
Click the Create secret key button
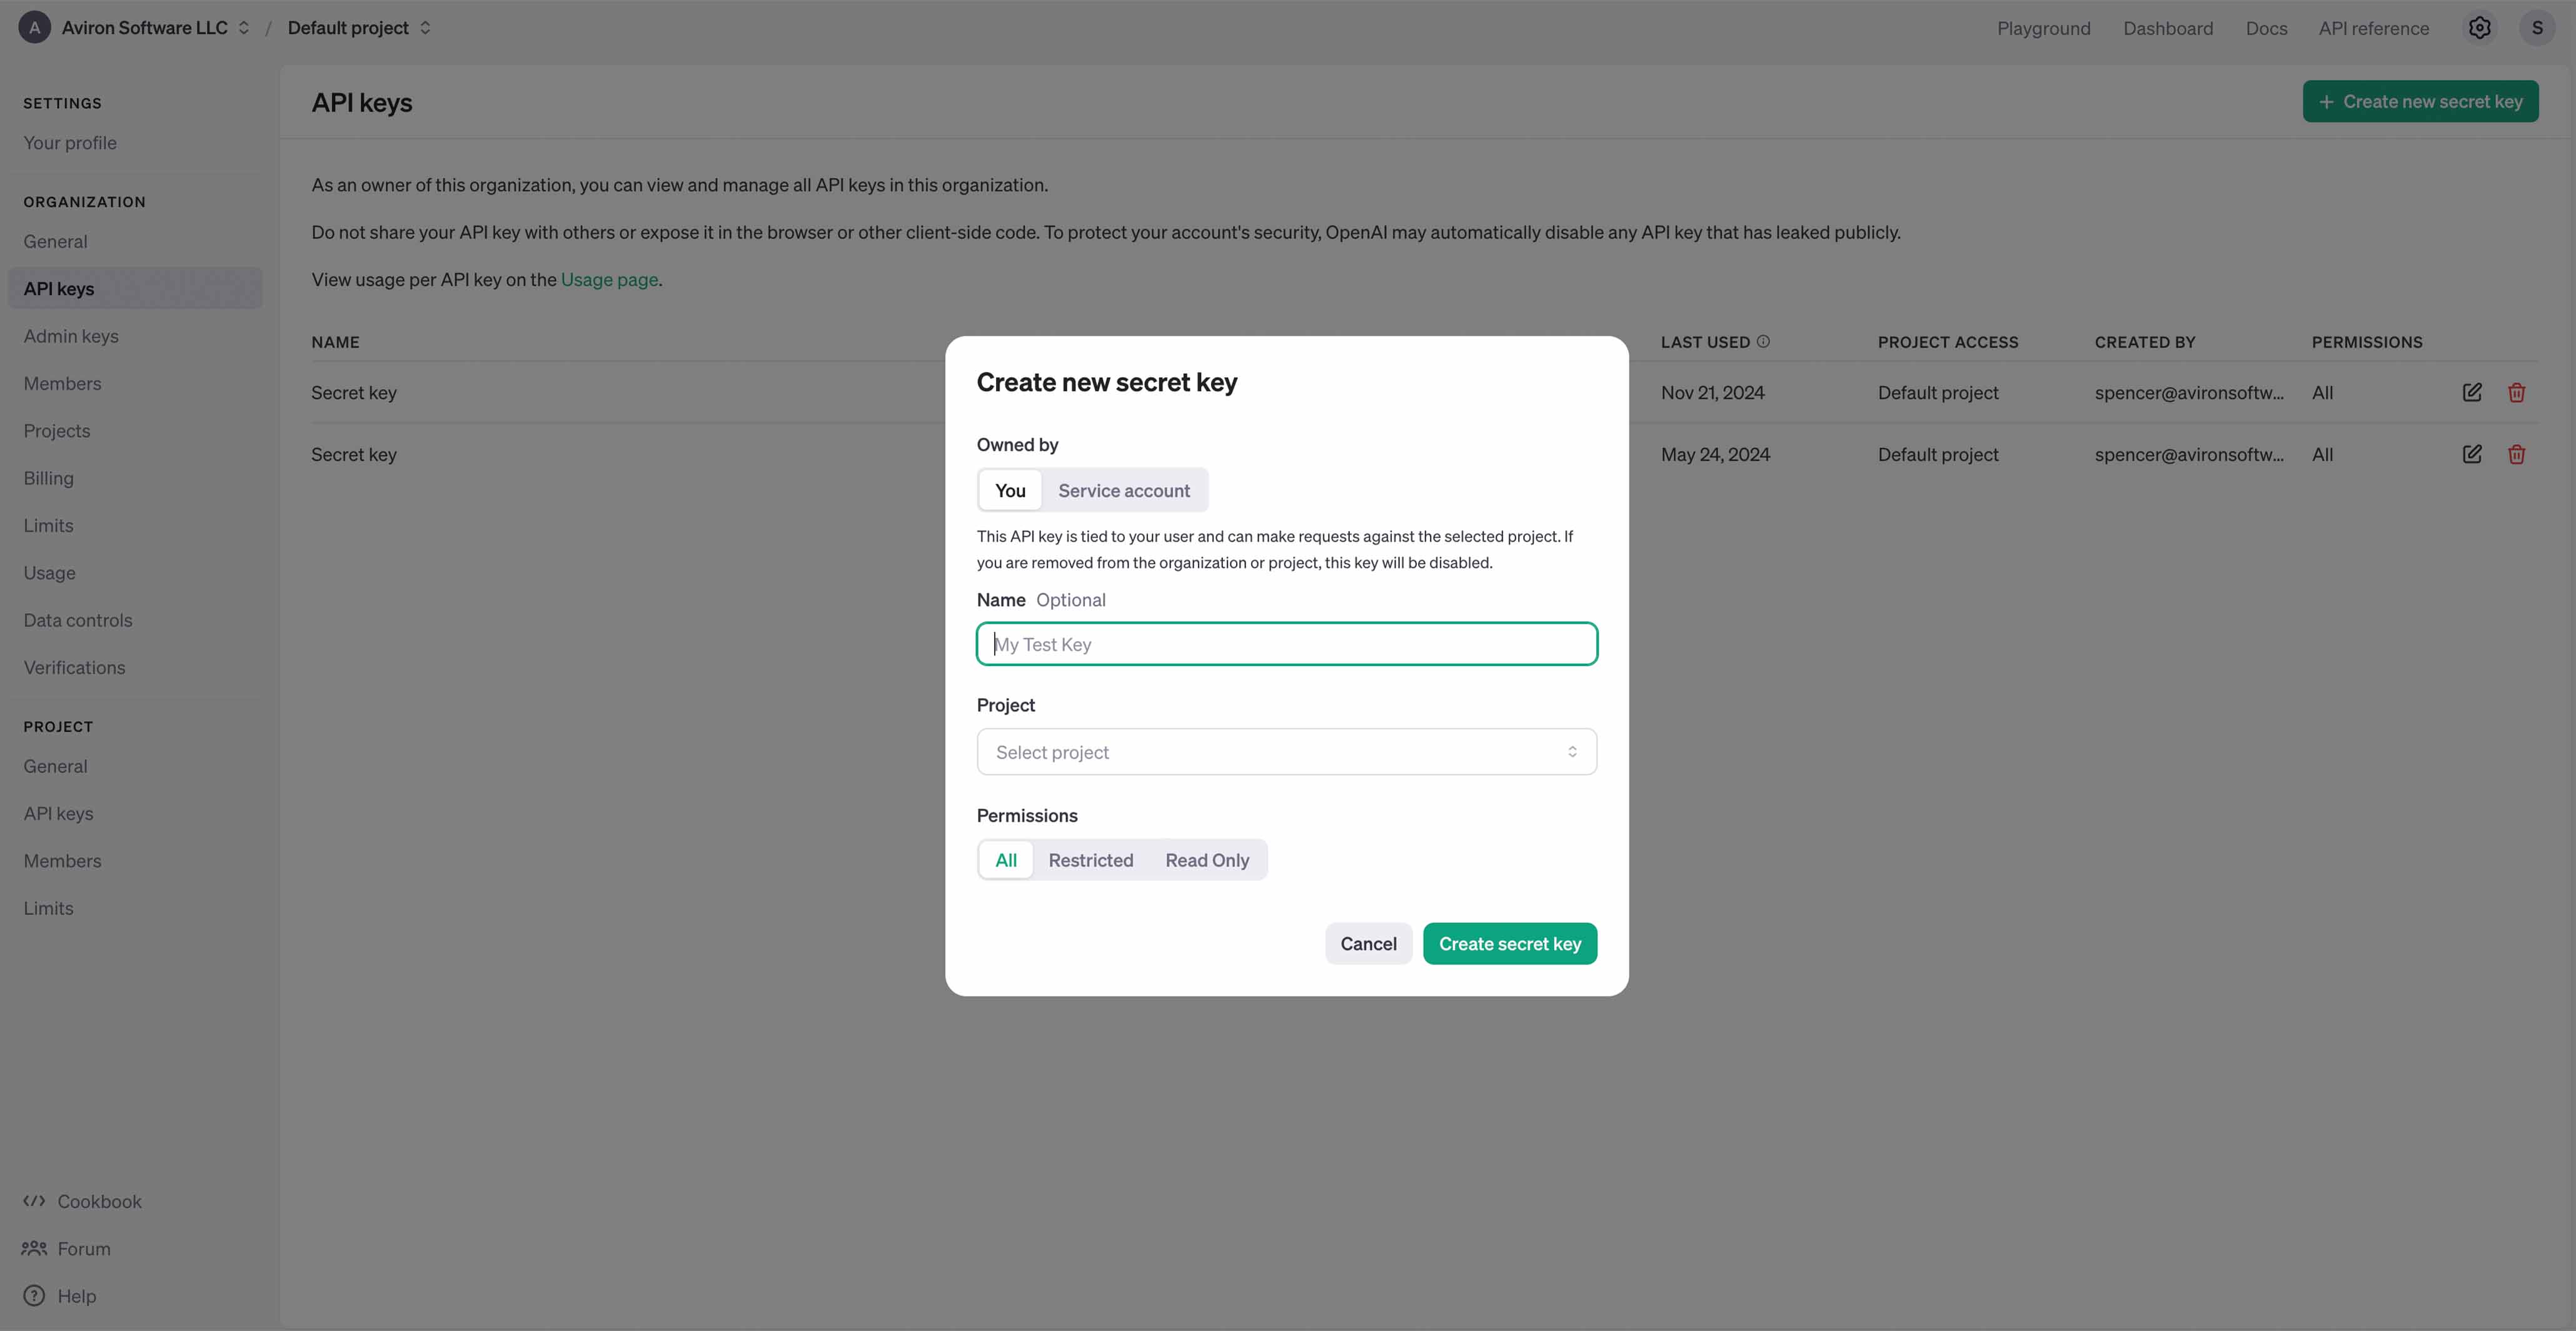pyautogui.click(x=1510, y=944)
